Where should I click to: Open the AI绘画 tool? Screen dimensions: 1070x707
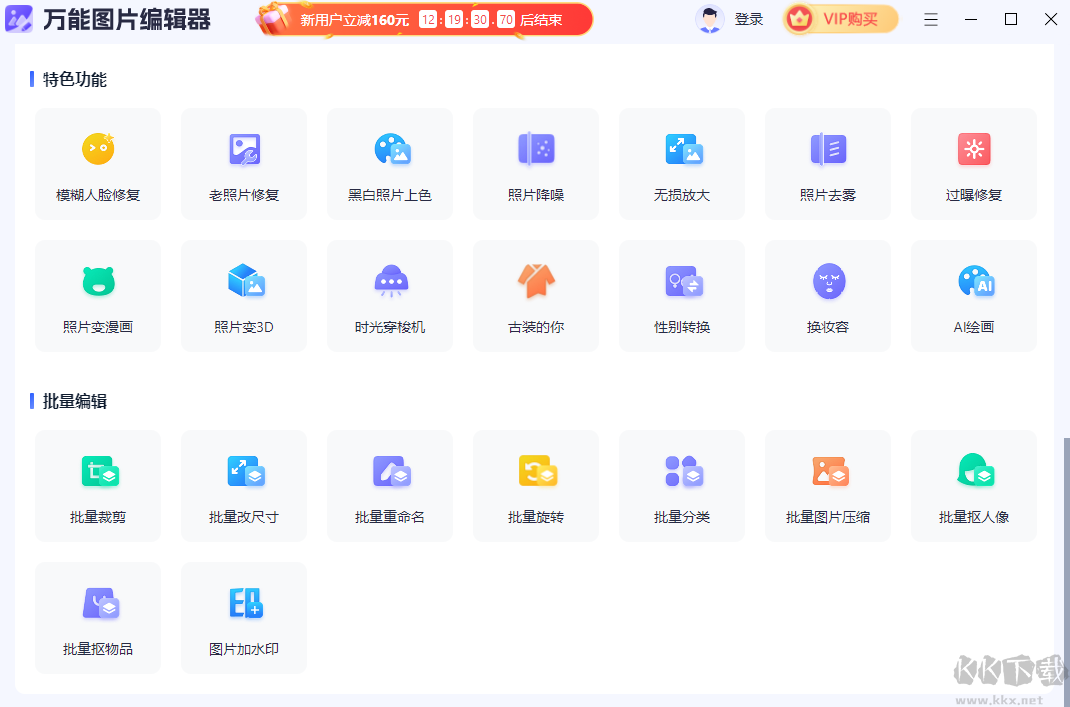click(x=973, y=295)
